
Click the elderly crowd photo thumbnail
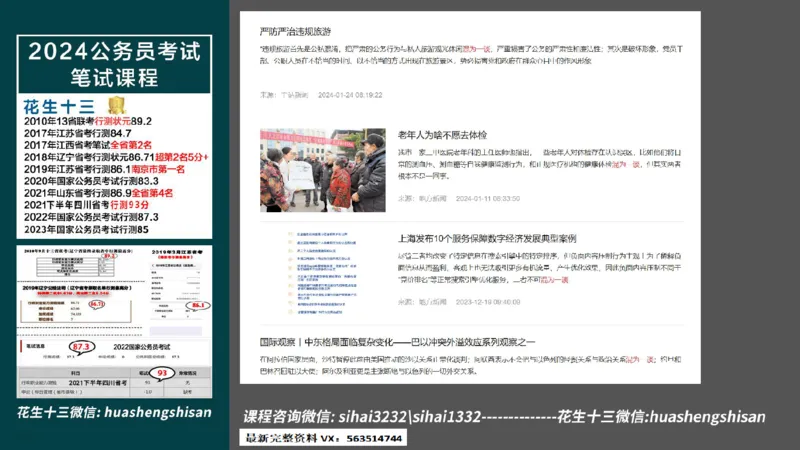pyautogui.click(x=322, y=170)
